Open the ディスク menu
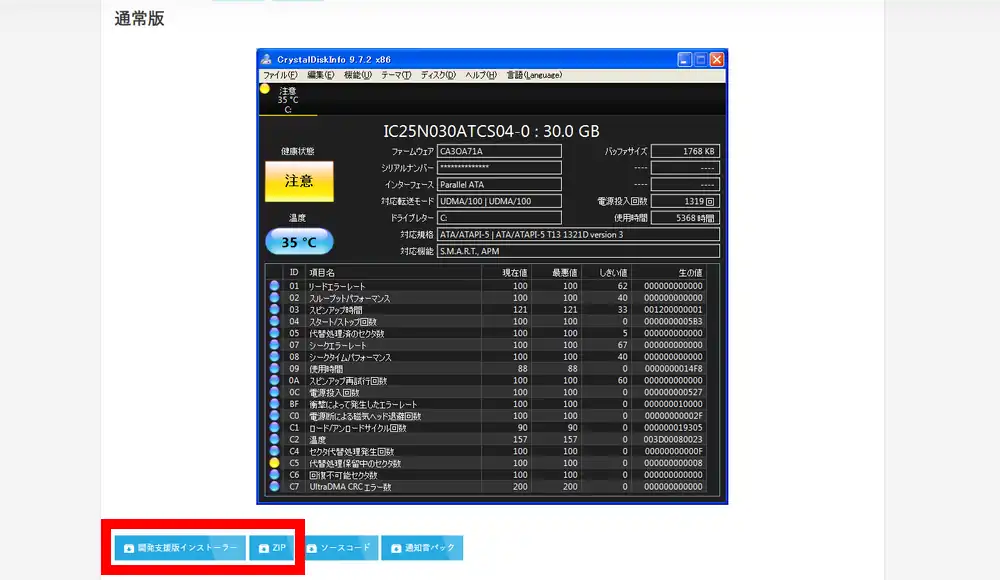The width and height of the screenshot is (1000, 580). point(438,75)
